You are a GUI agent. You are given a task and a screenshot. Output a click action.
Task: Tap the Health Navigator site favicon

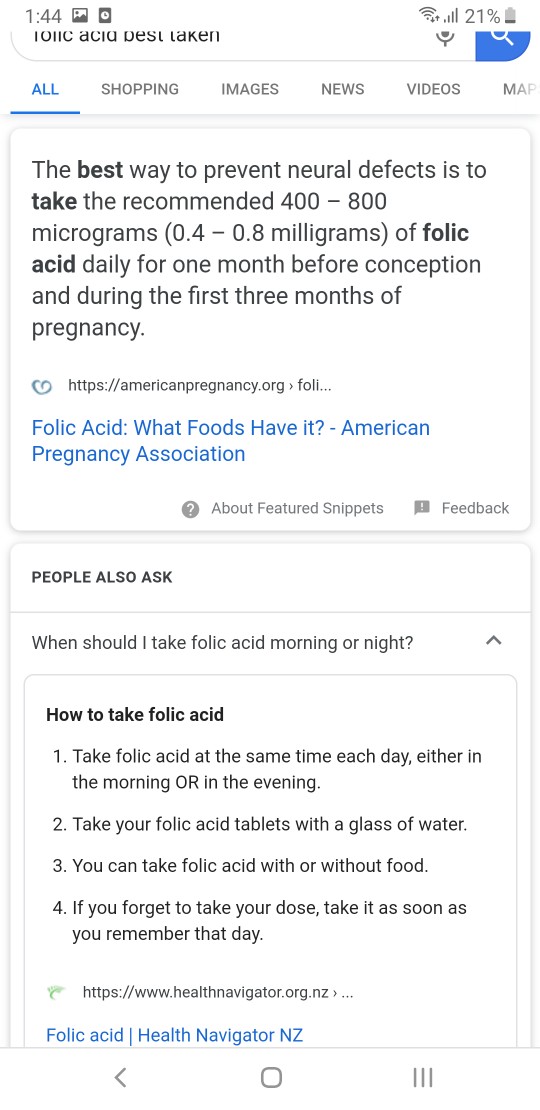point(56,992)
